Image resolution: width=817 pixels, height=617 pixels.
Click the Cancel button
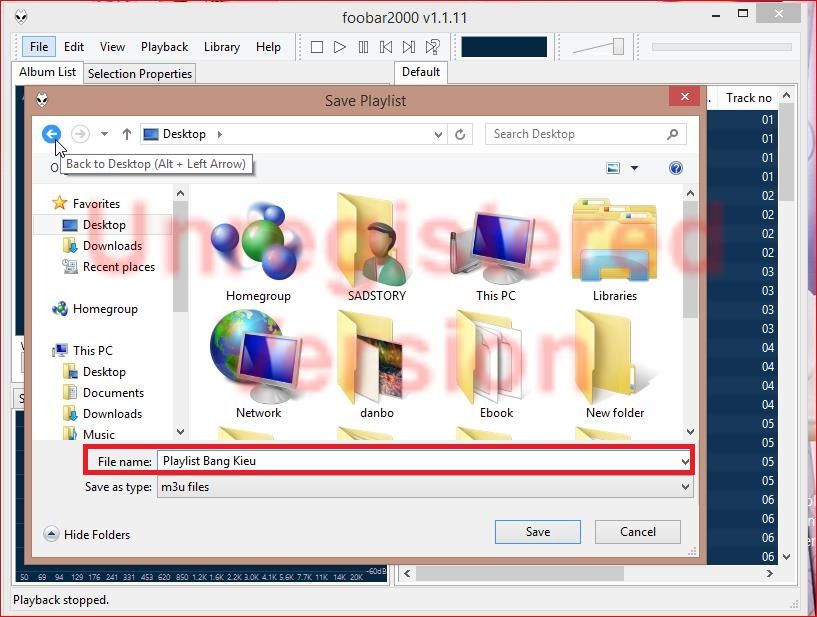[638, 532]
